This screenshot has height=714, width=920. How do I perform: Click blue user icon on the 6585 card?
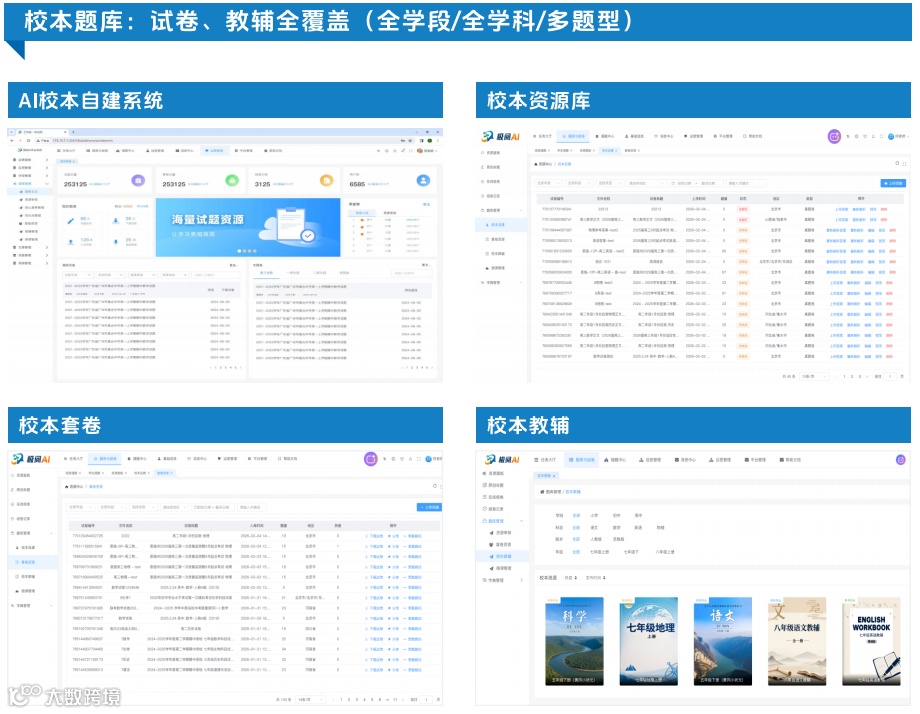[x=423, y=181]
